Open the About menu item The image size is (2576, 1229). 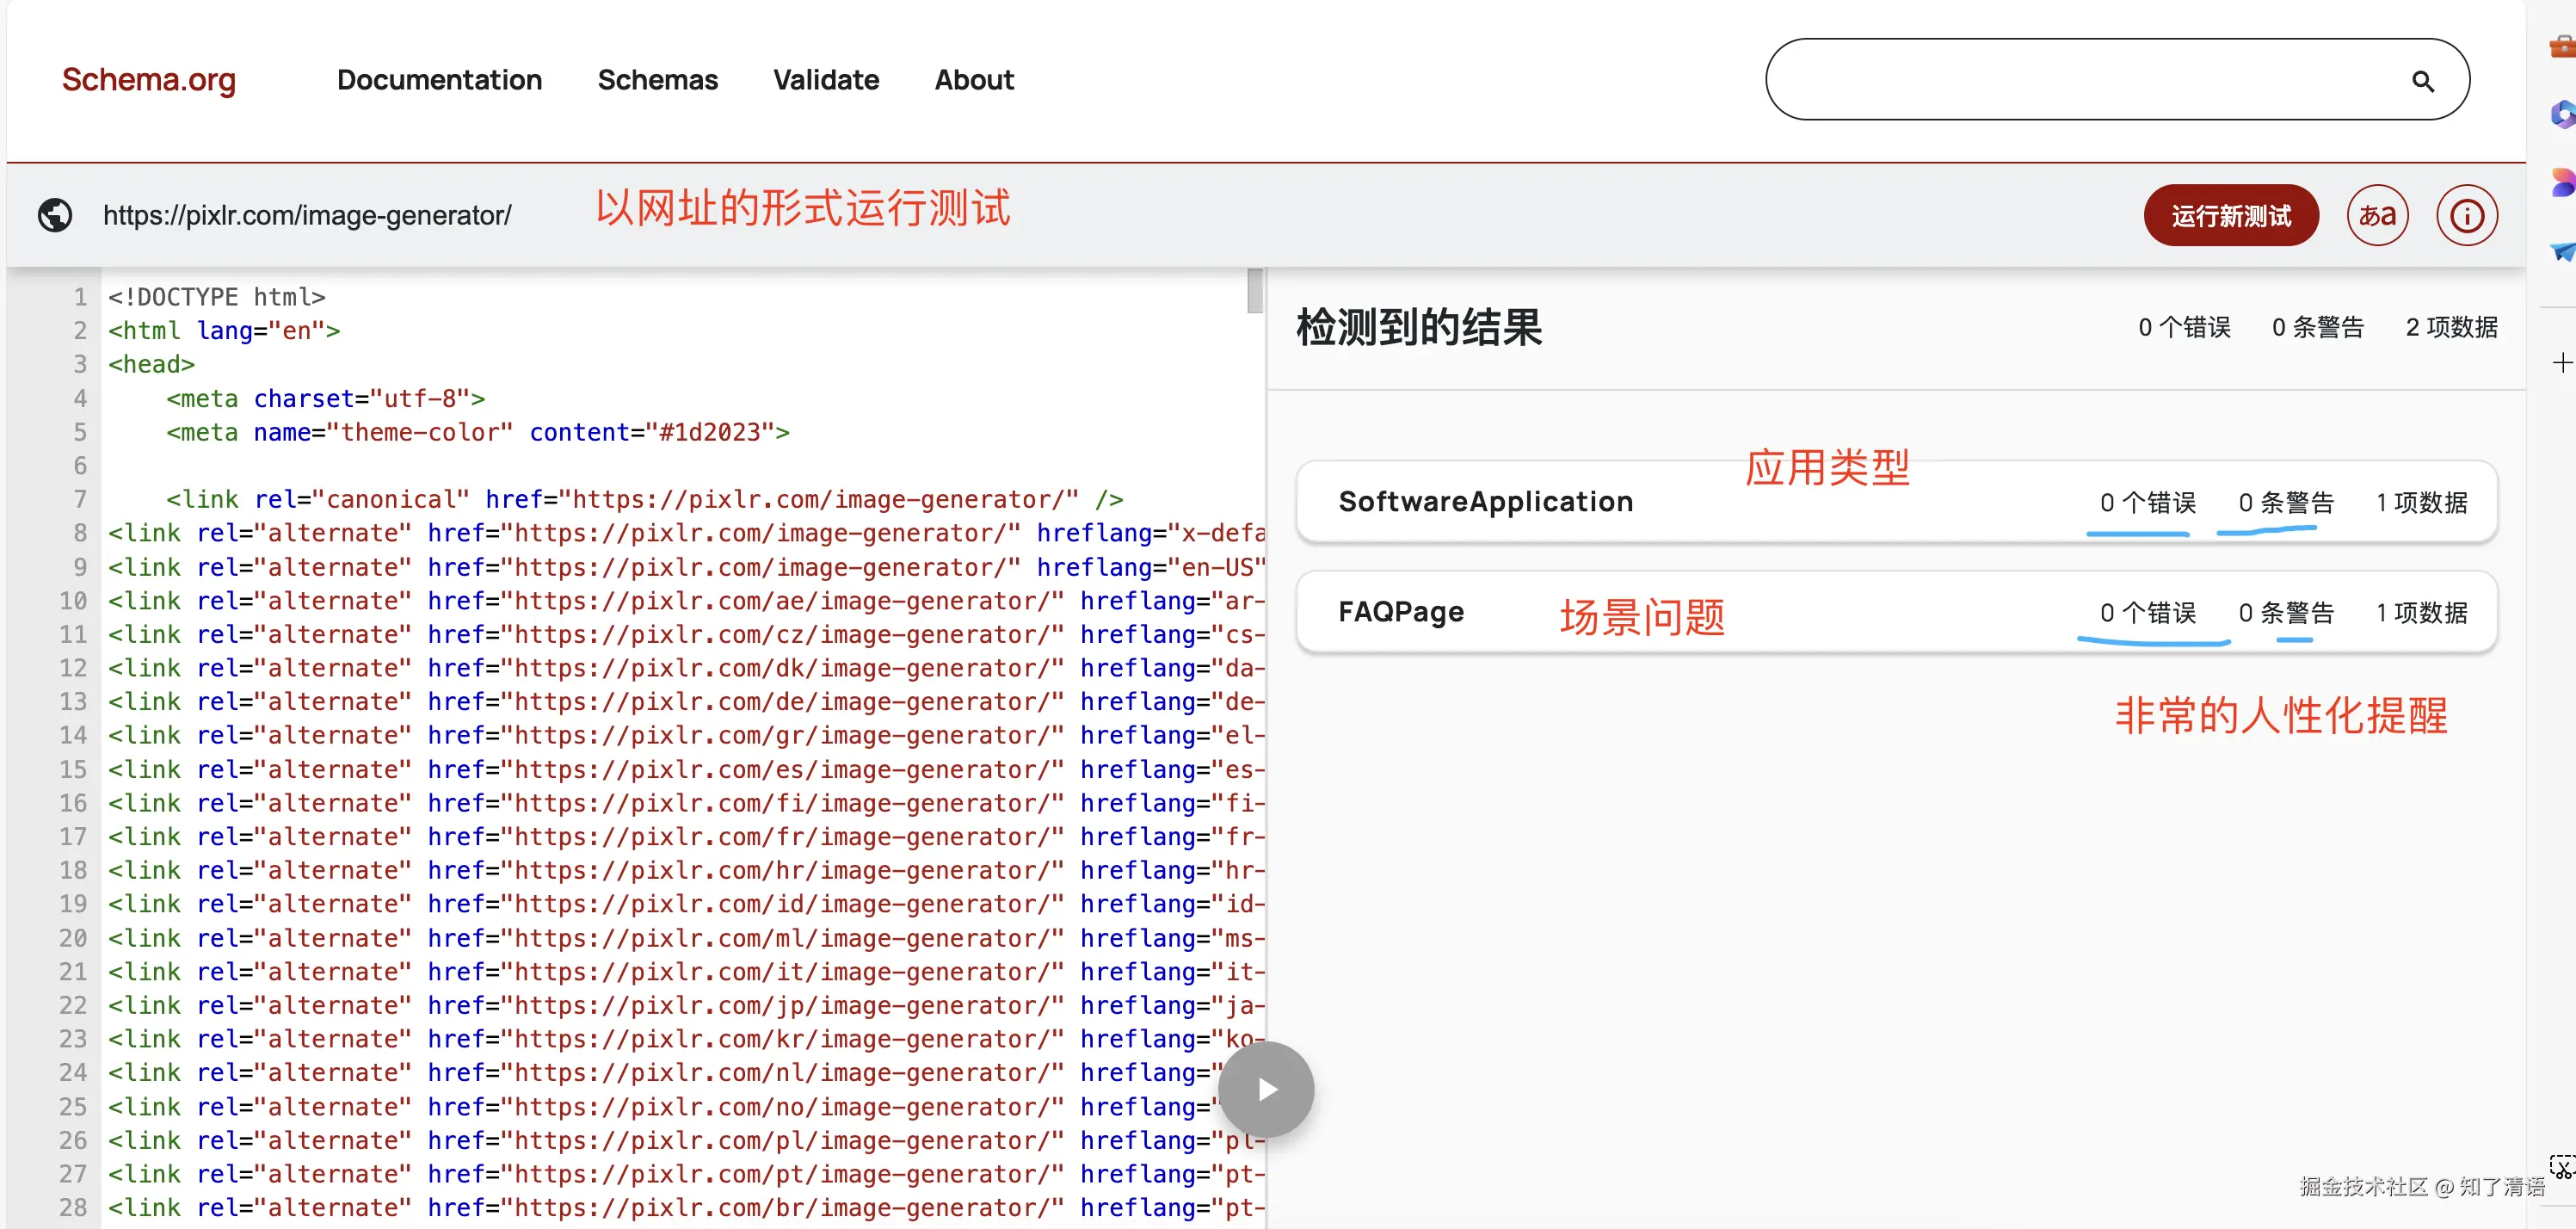(973, 80)
